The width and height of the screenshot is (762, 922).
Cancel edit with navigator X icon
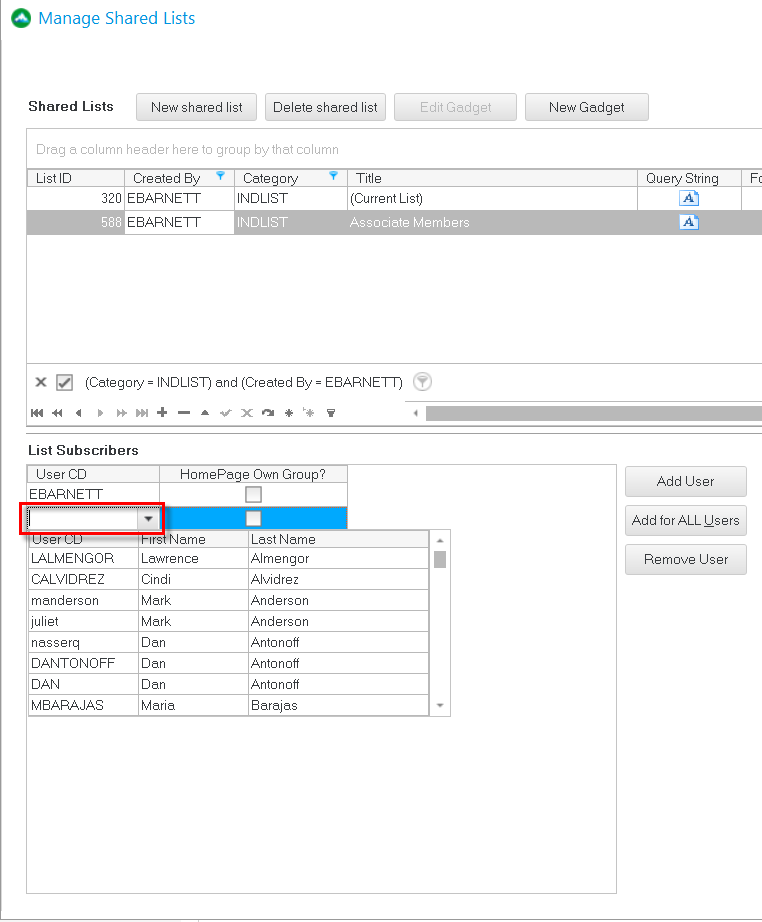[x=247, y=413]
